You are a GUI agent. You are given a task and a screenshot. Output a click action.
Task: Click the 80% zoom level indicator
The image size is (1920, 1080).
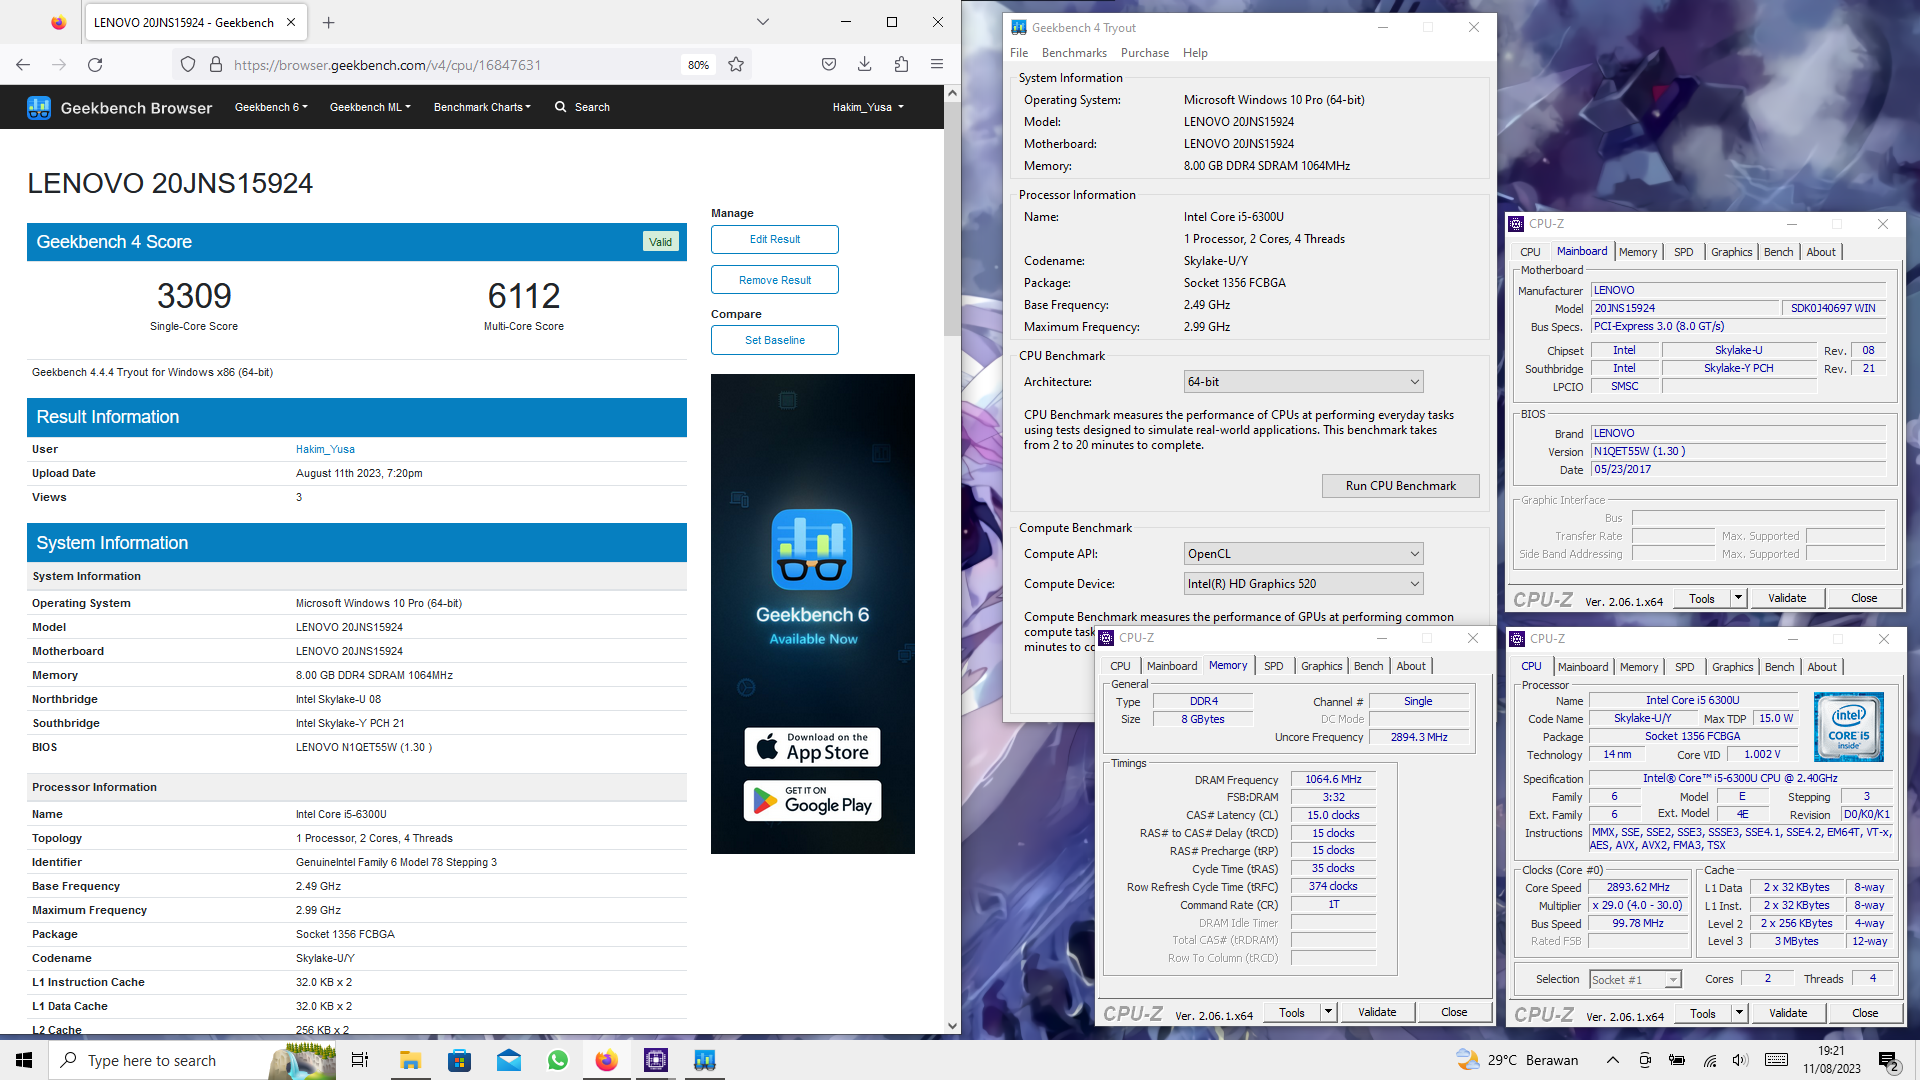point(698,65)
